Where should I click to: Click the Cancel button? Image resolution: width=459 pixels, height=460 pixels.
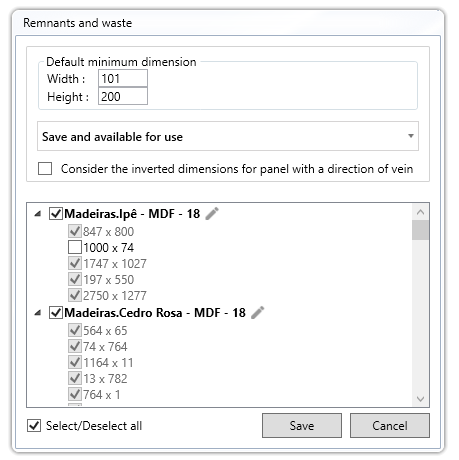point(390,426)
